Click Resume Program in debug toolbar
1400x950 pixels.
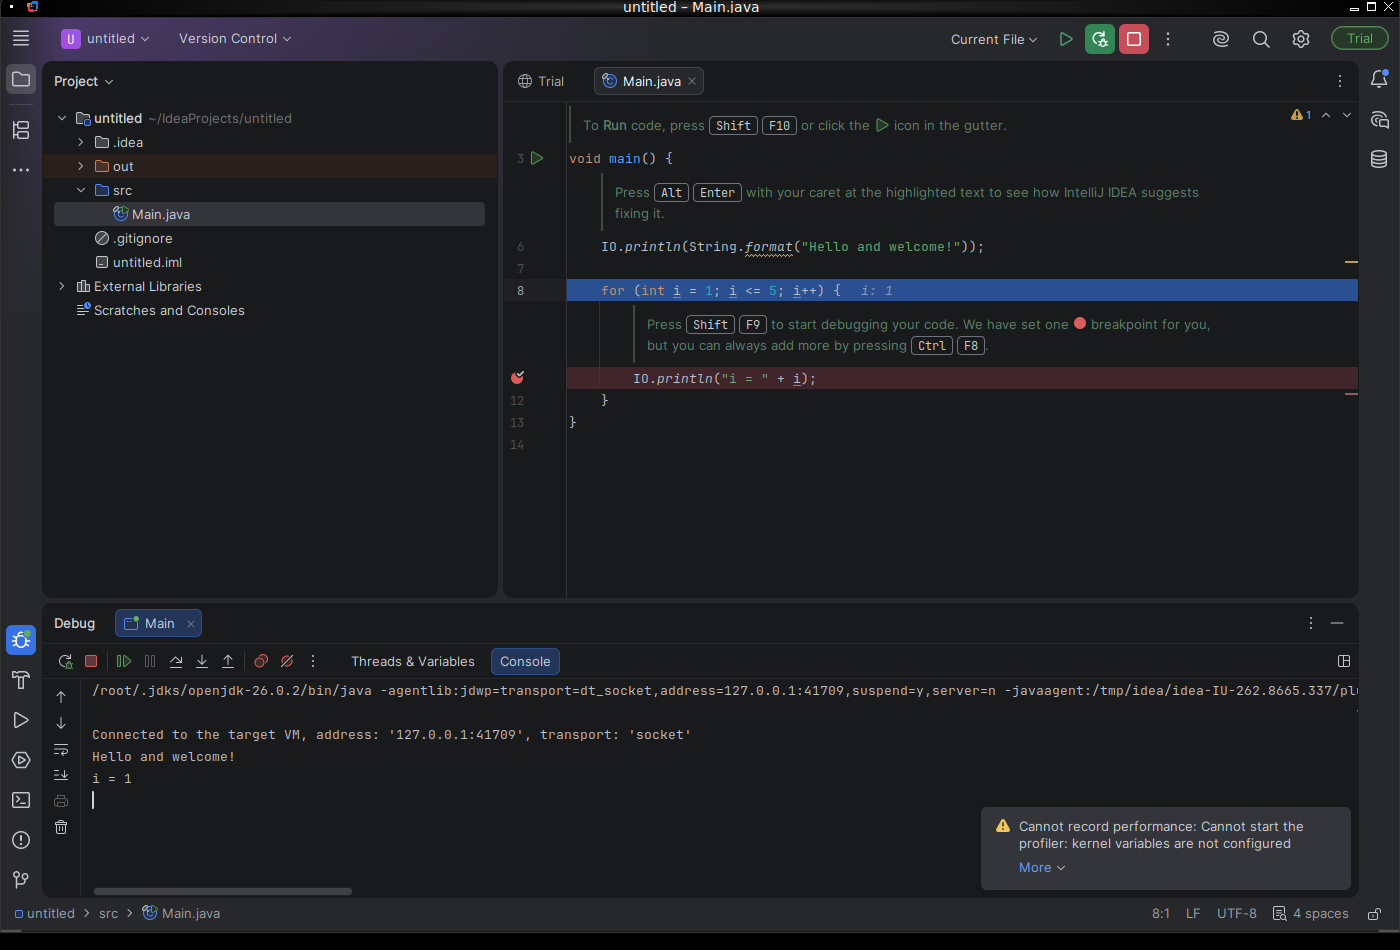(124, 661)
